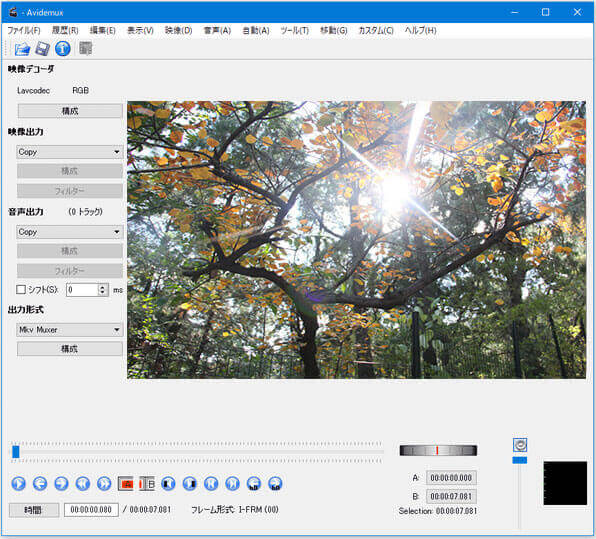This screenshot has width=596, height=539.
Task: Set selection start marker A
Action: (x=126, y=484)
